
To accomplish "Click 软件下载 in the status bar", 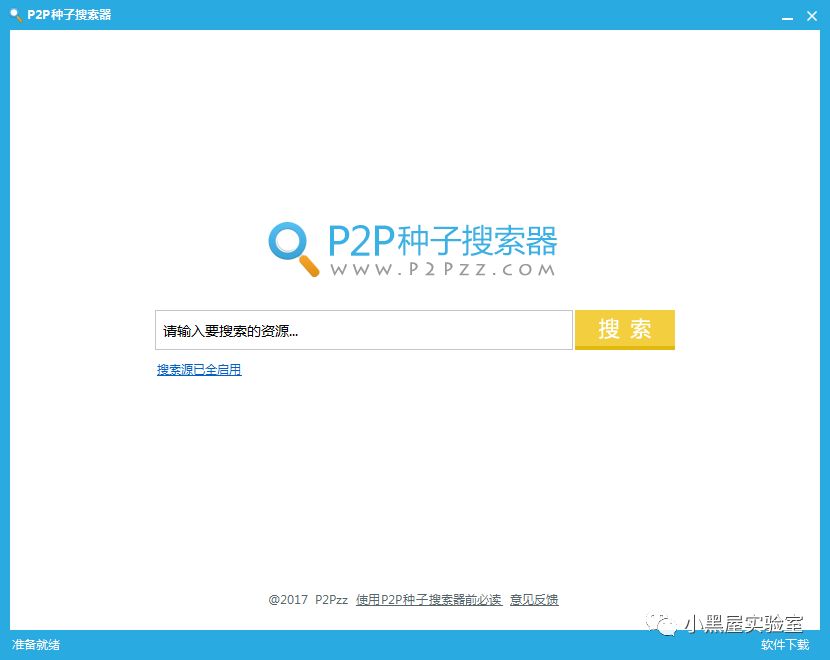I will (785, 644).
